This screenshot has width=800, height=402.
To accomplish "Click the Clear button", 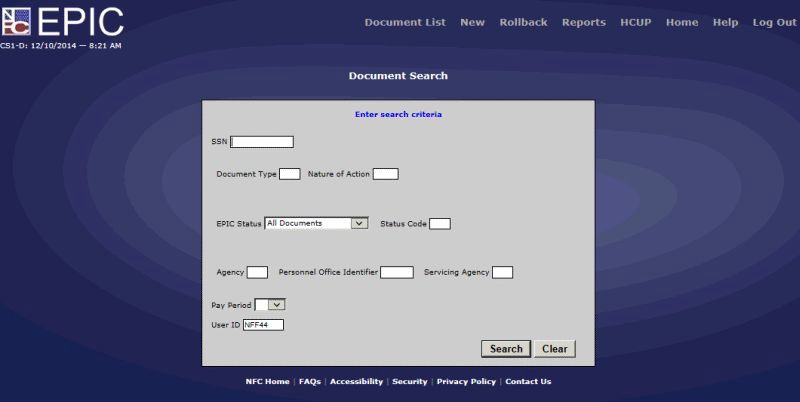I will 555,349.
